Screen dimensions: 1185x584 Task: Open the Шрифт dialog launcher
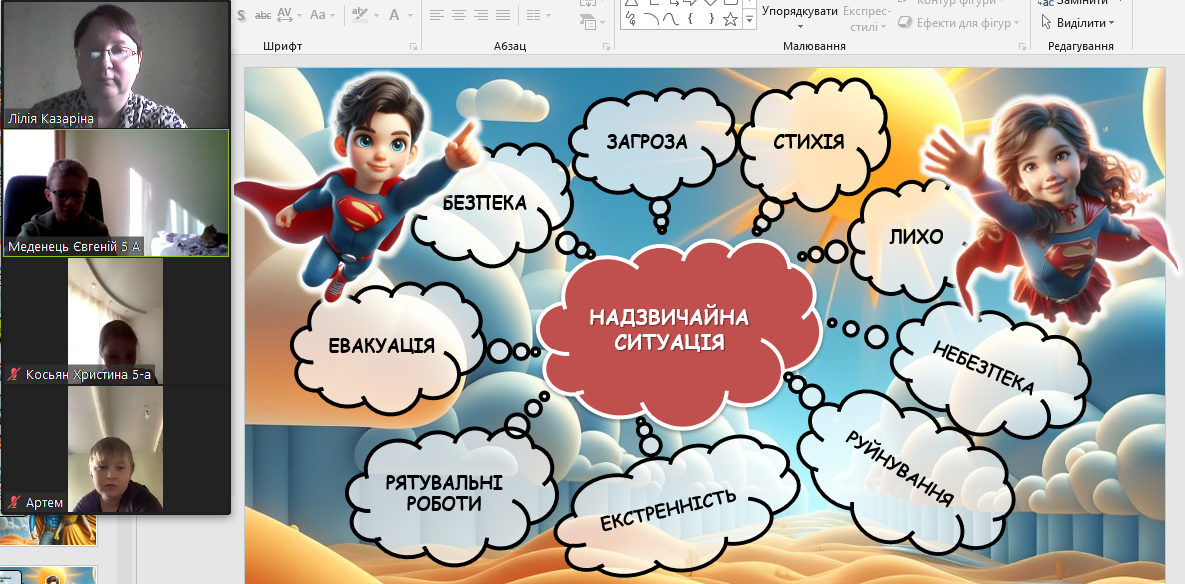coord(413,47)
